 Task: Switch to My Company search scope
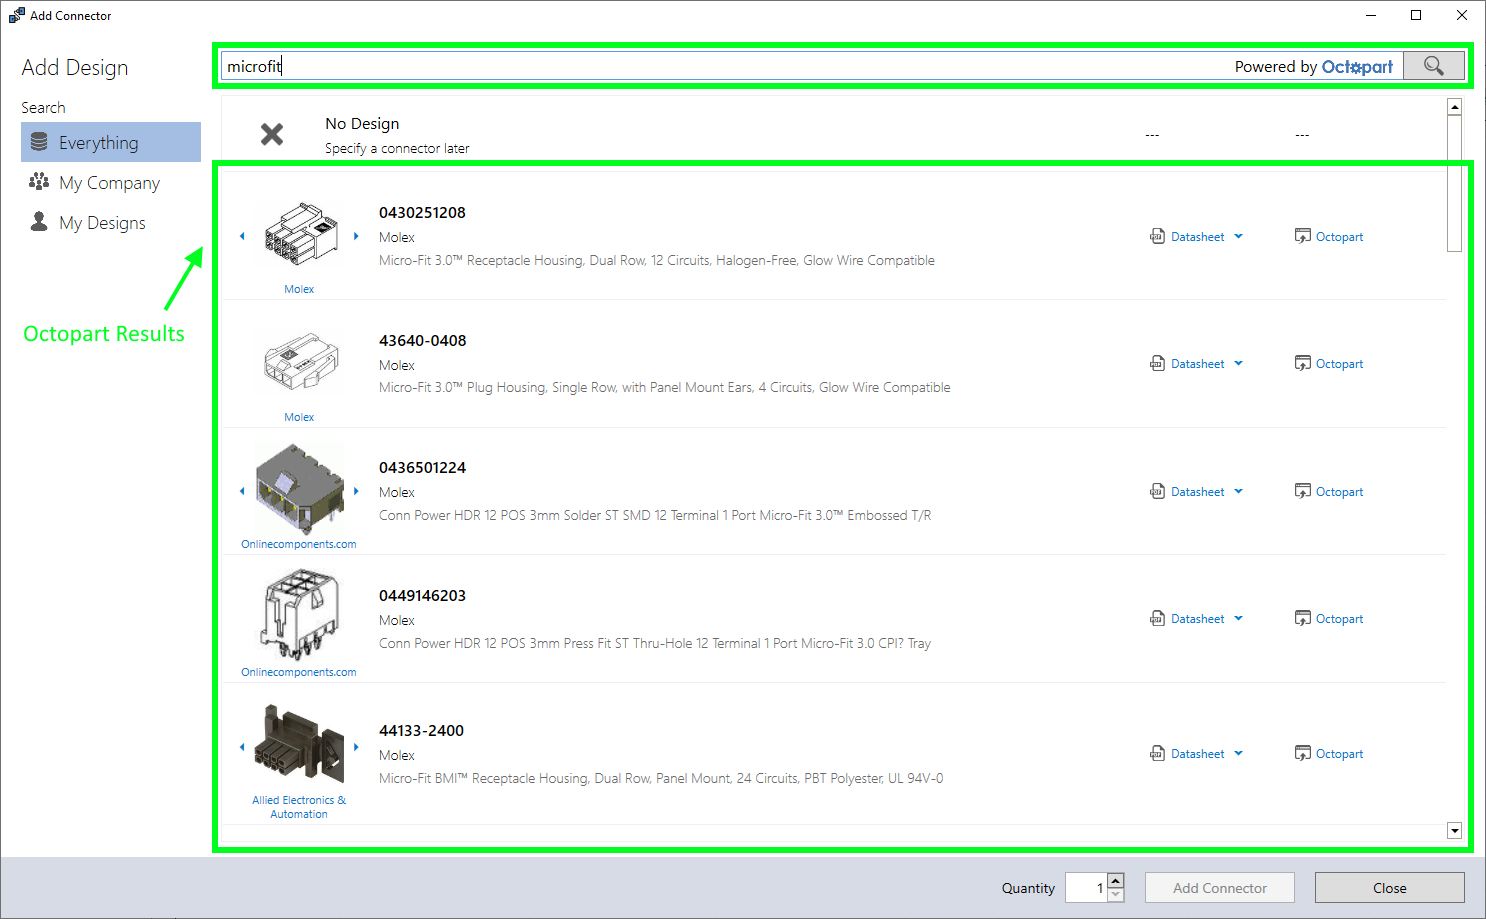[111, 182]
